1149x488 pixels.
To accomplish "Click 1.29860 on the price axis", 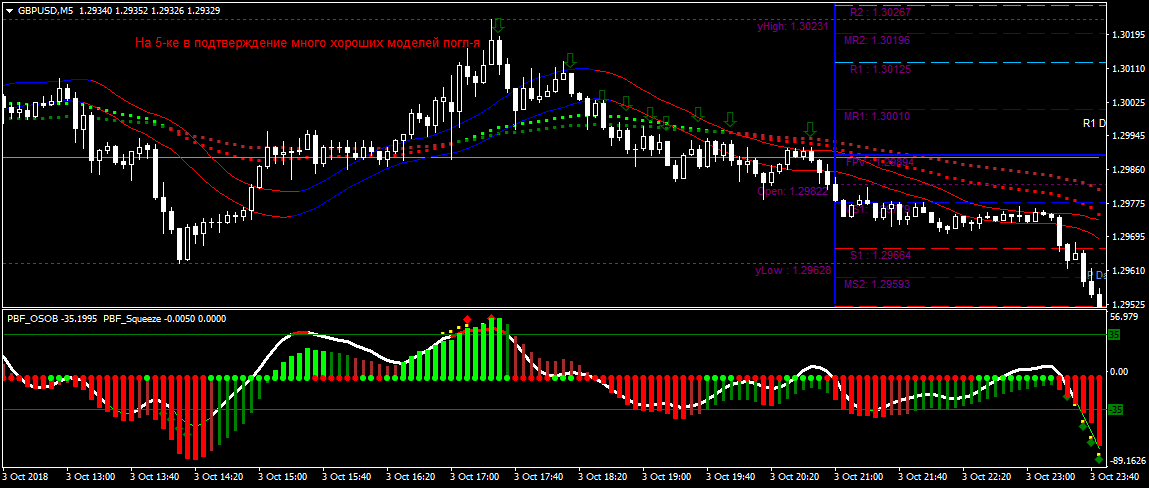I will (1128, 170).
